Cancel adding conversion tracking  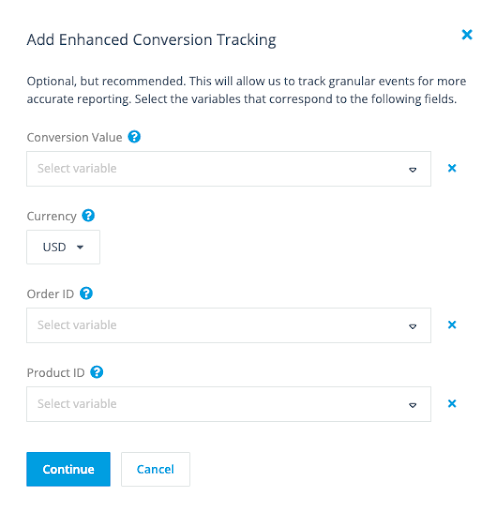pyautogui.click(x=155, y=469)
